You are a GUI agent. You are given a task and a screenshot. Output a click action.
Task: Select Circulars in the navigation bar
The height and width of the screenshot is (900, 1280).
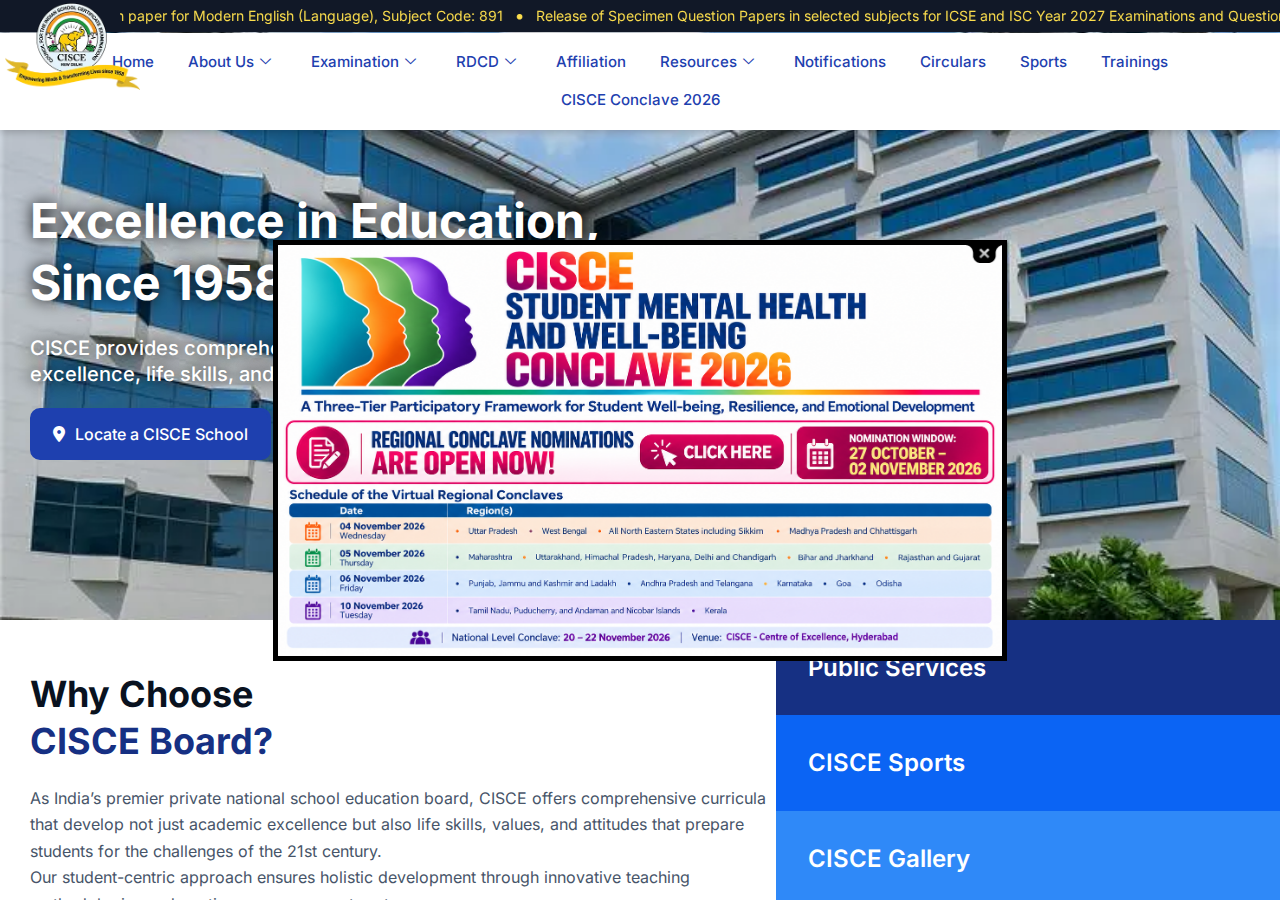953,62
